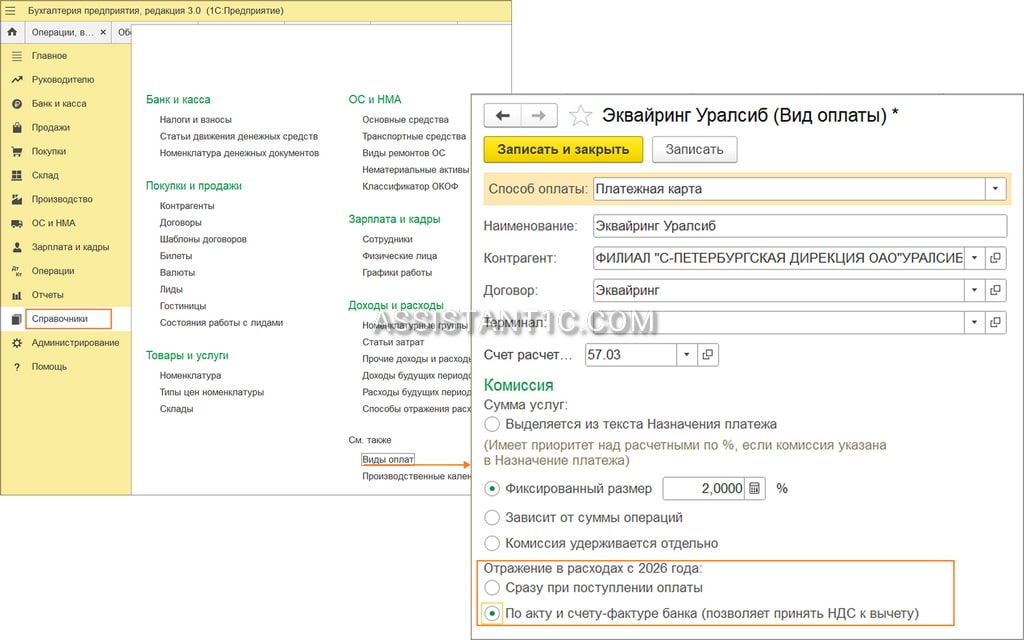Open Покупки sidebar section
The height and width of the screenshot is (640, 1024).
[49, 152]
